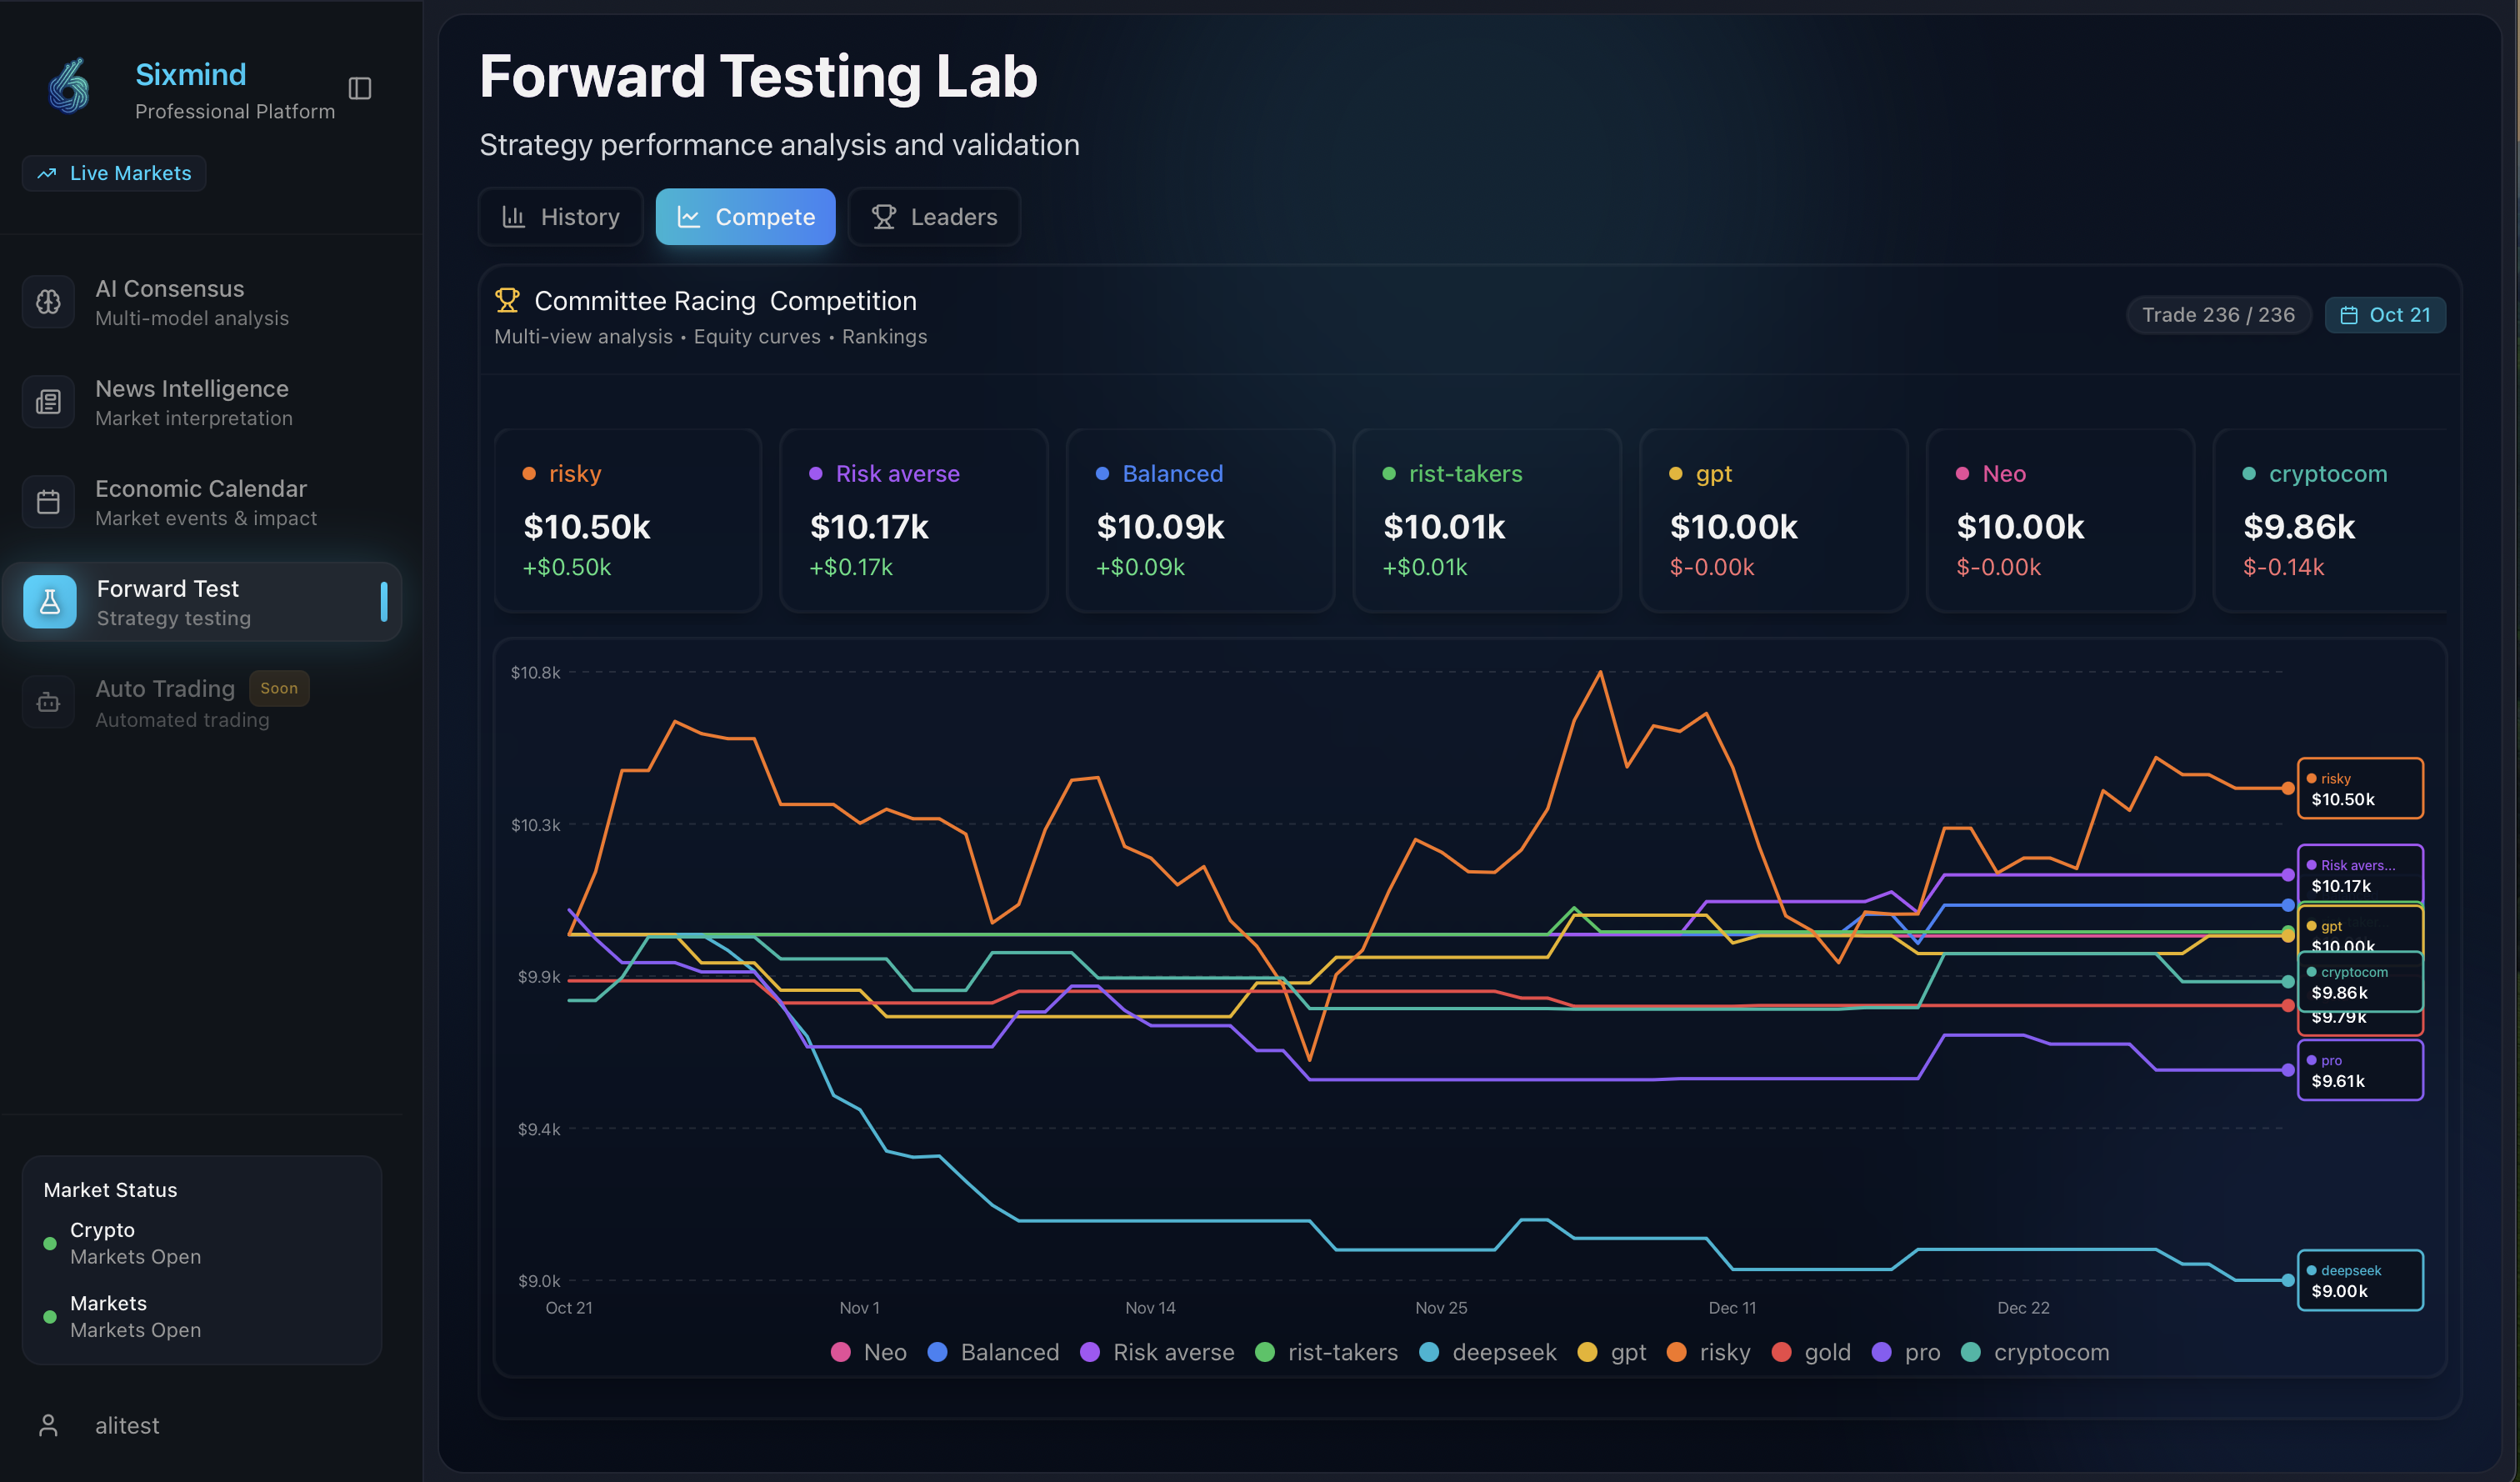Click Crypto Markets Open status row
Screen dimensions: 2520x1482
click(x=201, y=1243)
